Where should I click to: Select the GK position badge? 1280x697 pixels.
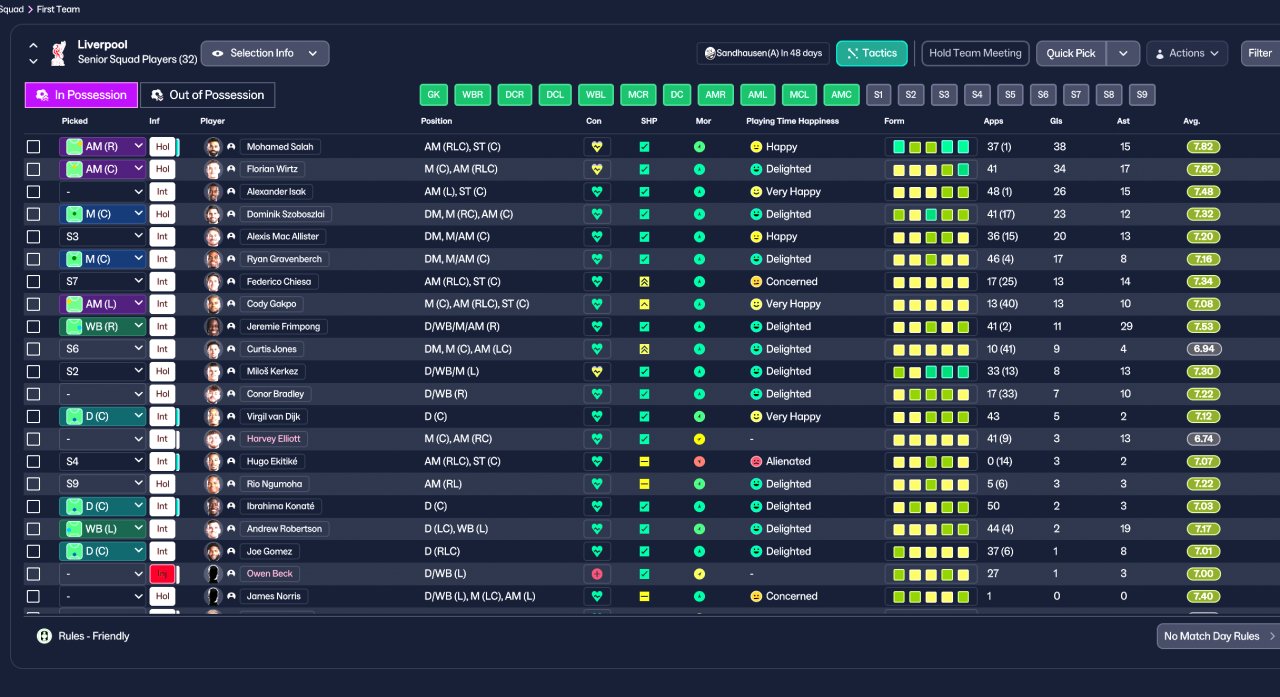(x=433, y=95)
